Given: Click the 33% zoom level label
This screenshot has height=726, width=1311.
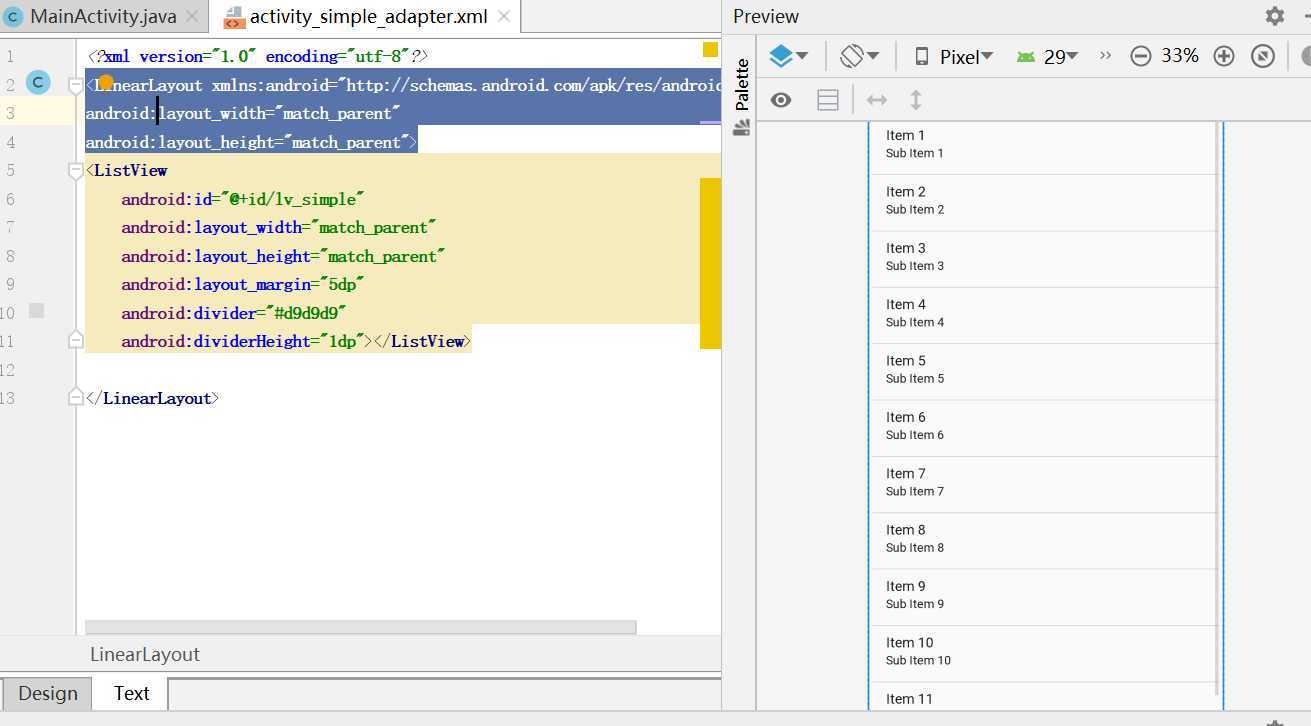Looking at the screenshot, I should [1180, 56].
